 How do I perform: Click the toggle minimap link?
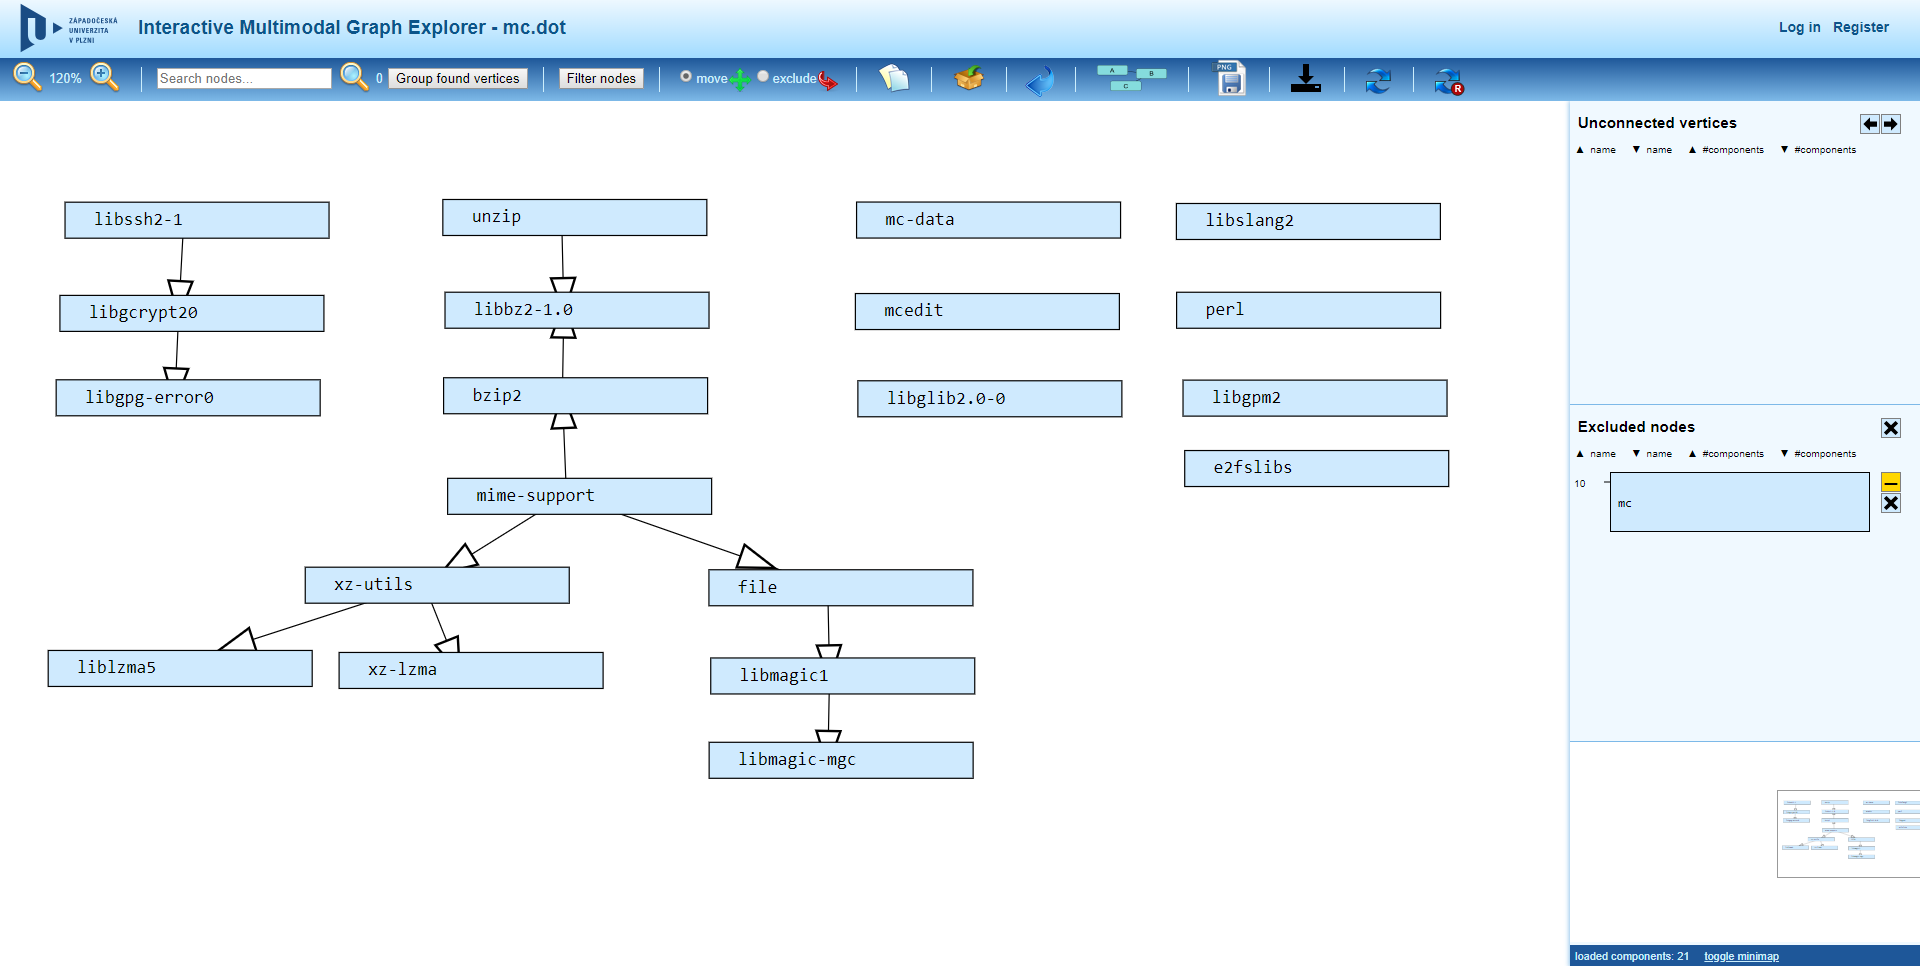tap(1741, 956)
